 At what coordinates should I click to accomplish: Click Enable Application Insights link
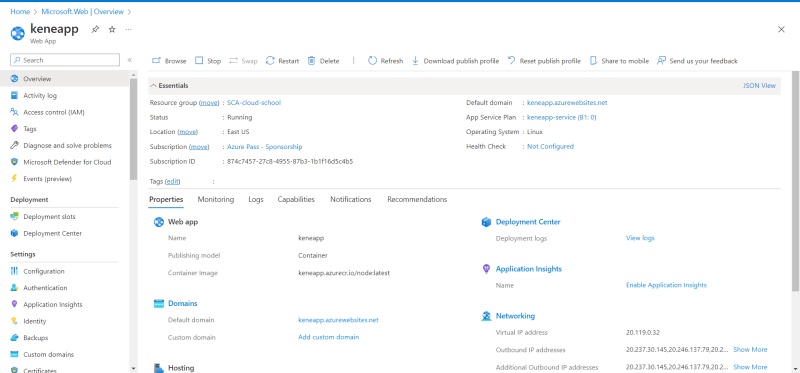pos(666,285)
